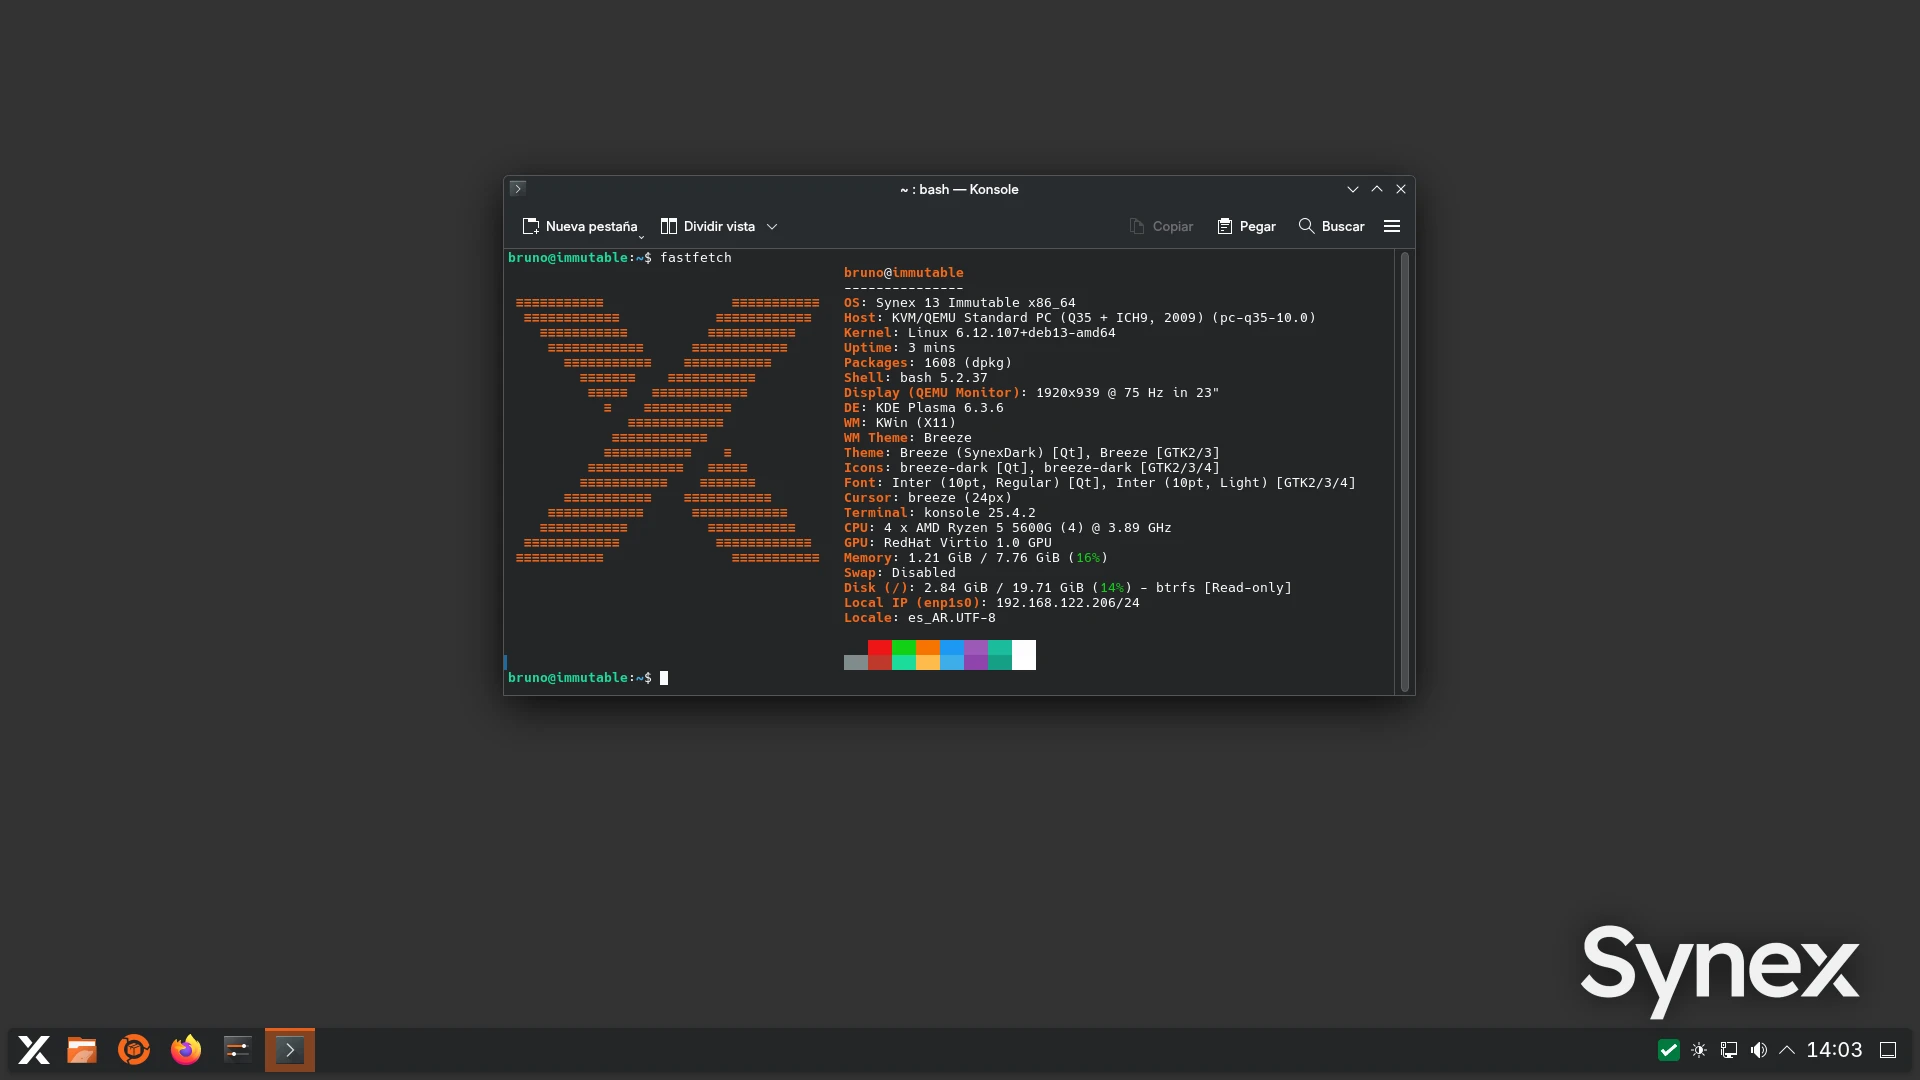Click the "Memory: 1.21 GiB / 7.76 GiB" line
Viewport: 1920px width, 1080px height.
[976, 558]
